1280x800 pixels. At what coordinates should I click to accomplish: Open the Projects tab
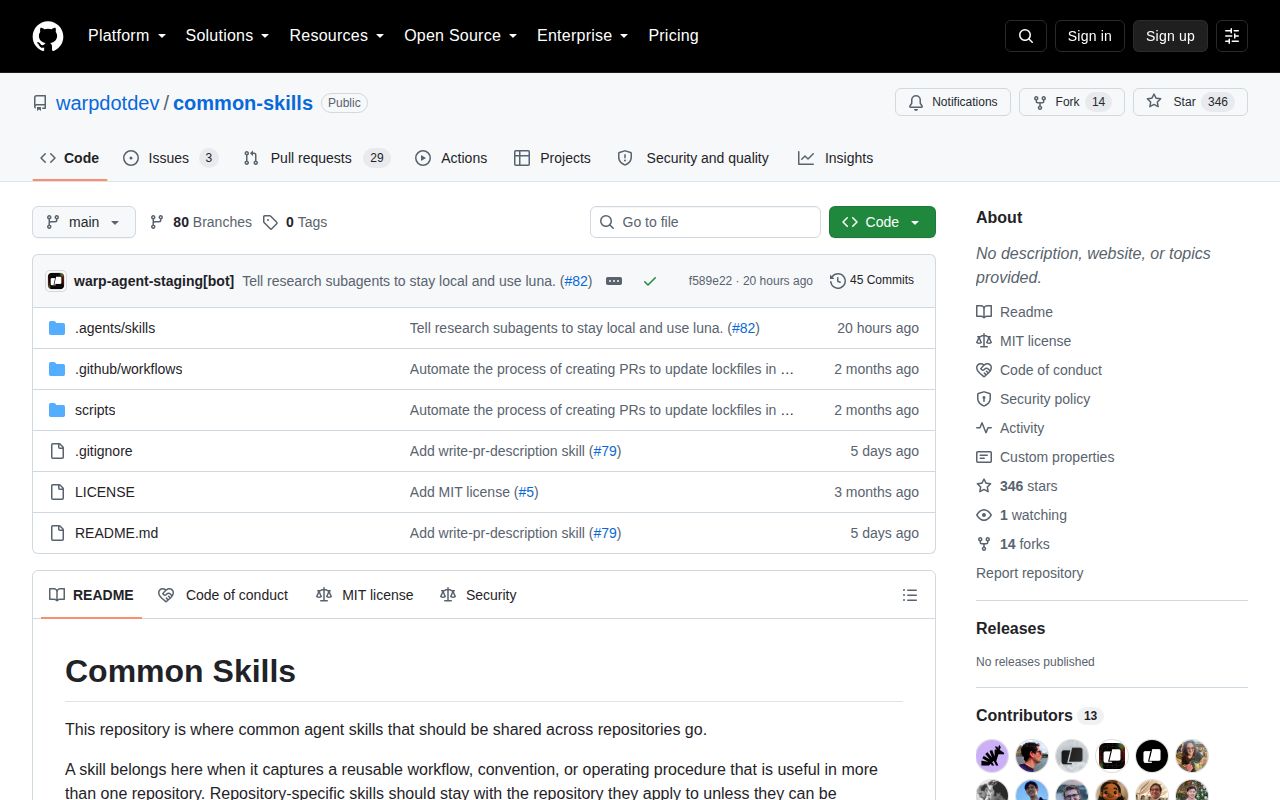pos(552,158)
